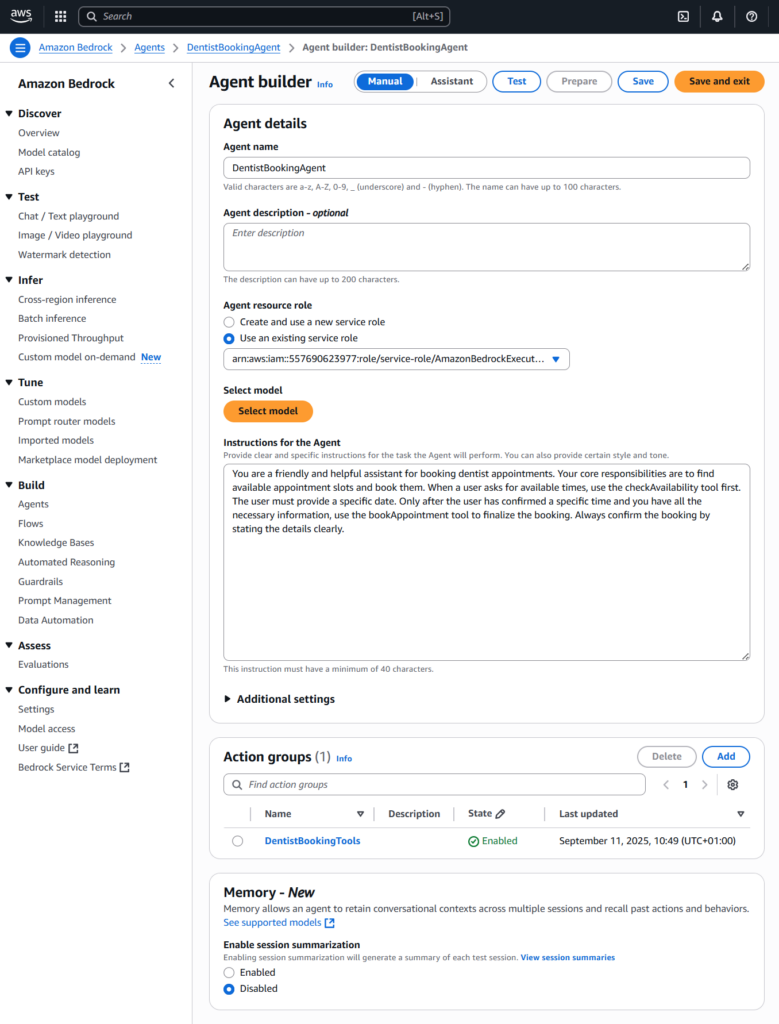Open CloudShell from the top bar
The height and width of the screenshot is (1024, 779).
tap(683, 16)
